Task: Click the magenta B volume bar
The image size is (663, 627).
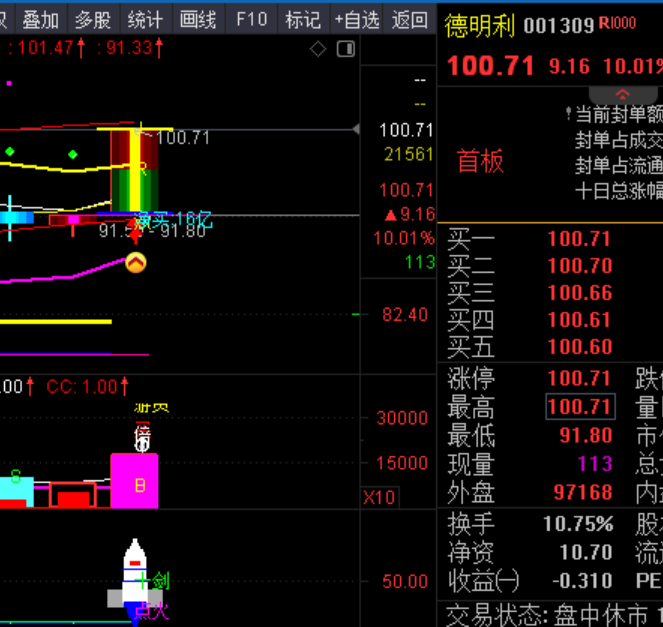Action: (x=134, y=481)
